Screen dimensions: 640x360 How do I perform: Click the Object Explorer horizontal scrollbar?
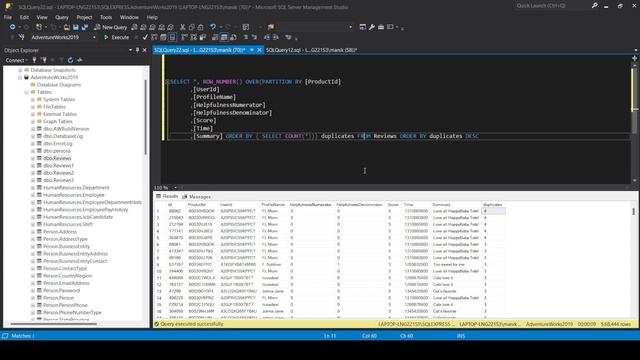(x=53, y=324)
